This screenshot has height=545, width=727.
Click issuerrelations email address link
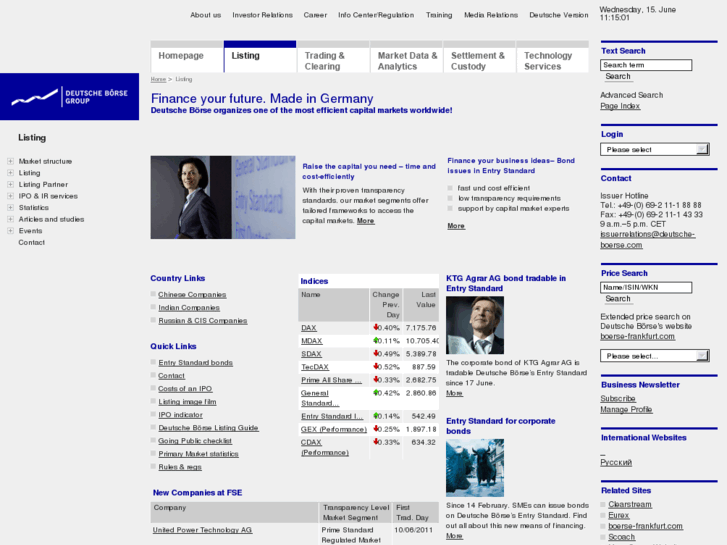(647, 239)
